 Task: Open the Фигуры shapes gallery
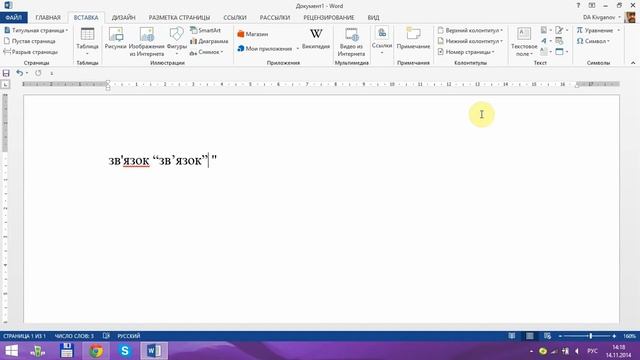pos(176,41)
